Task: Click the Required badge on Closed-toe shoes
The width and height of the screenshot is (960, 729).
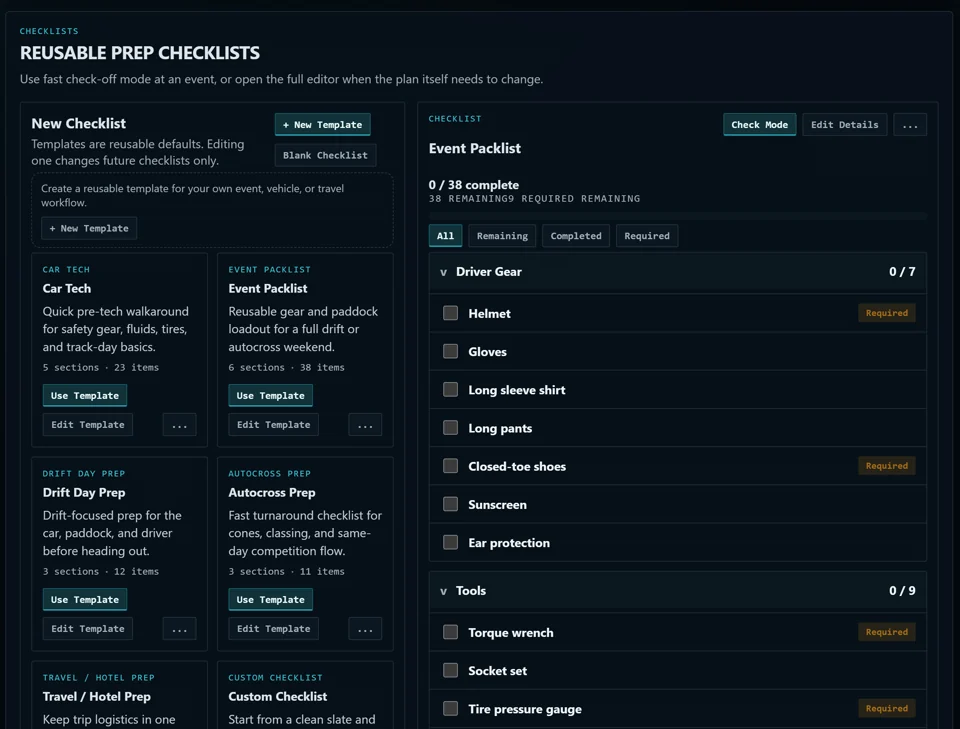Action: [x=887, y=466]
